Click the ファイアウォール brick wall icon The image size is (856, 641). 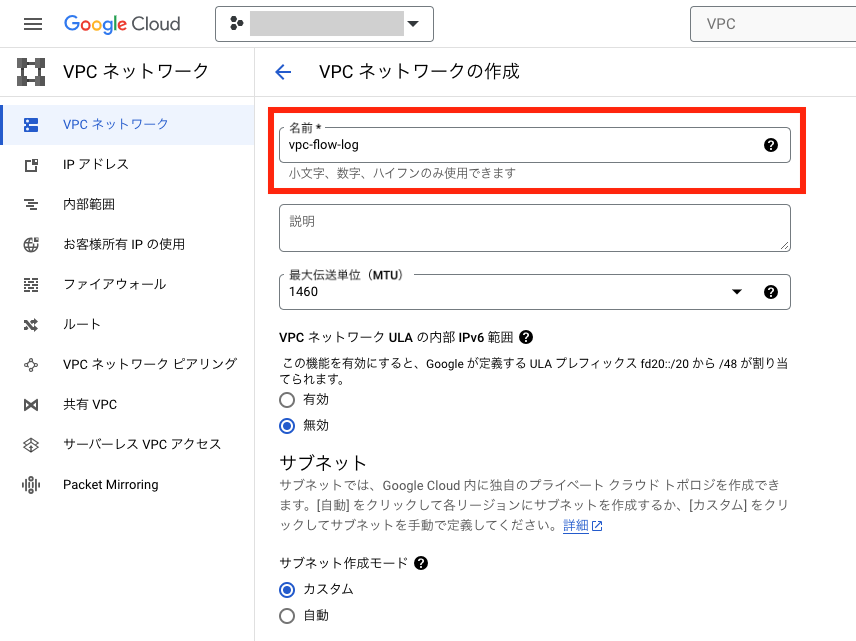31,285
